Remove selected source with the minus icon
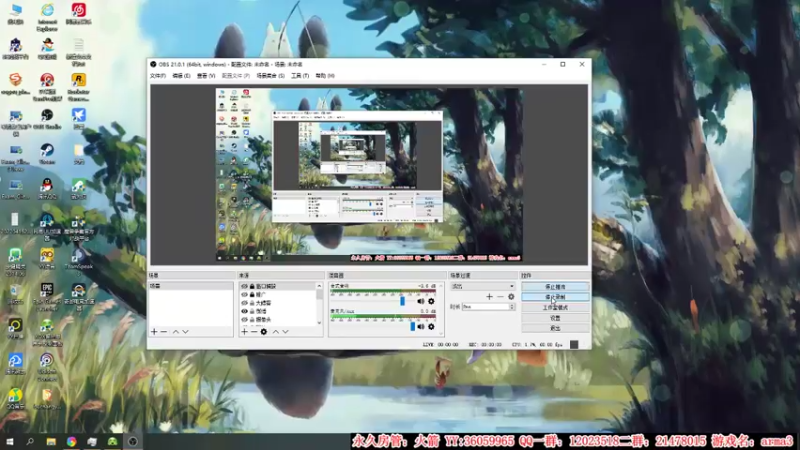800x450 pixels. [x=254, y=332]
